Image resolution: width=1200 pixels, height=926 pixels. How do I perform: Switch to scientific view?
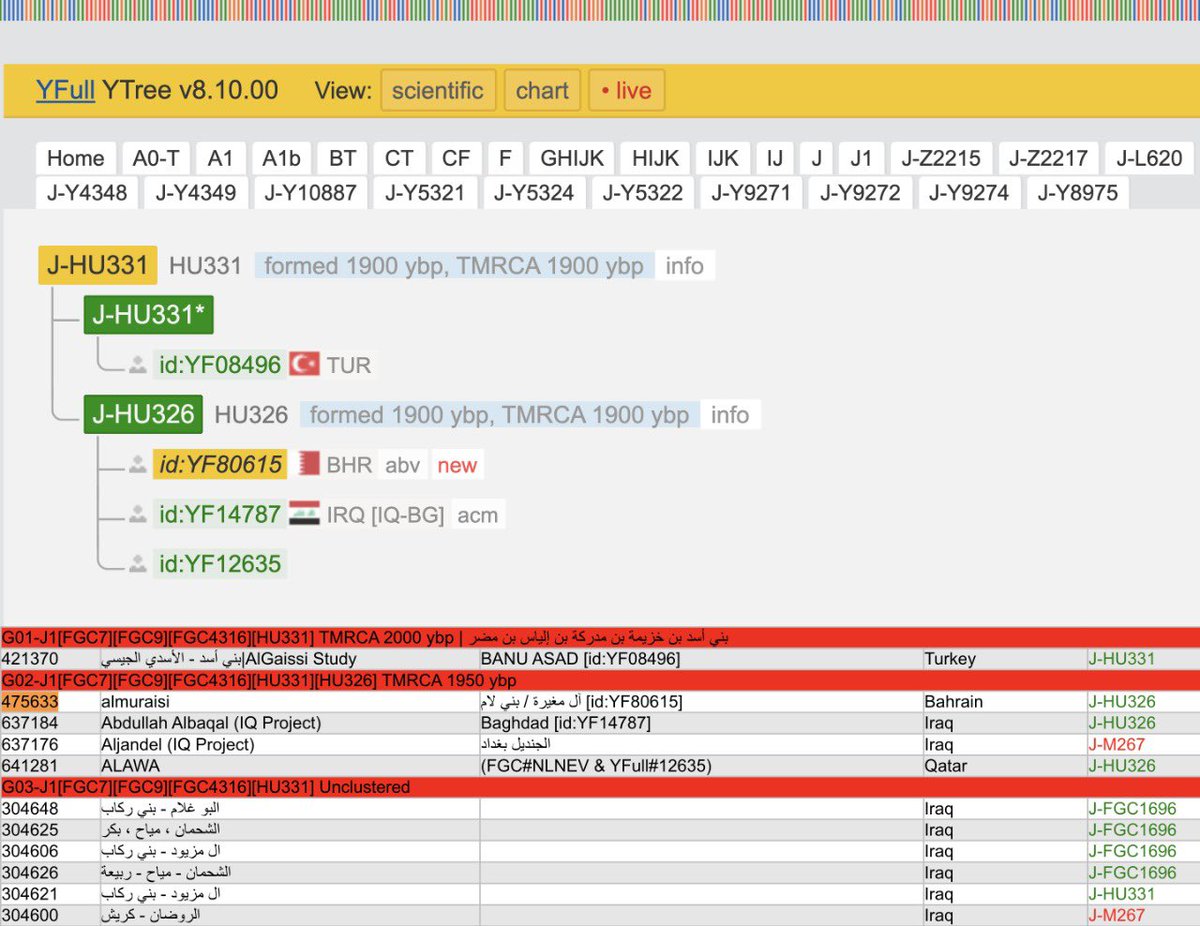pos(438,91)
